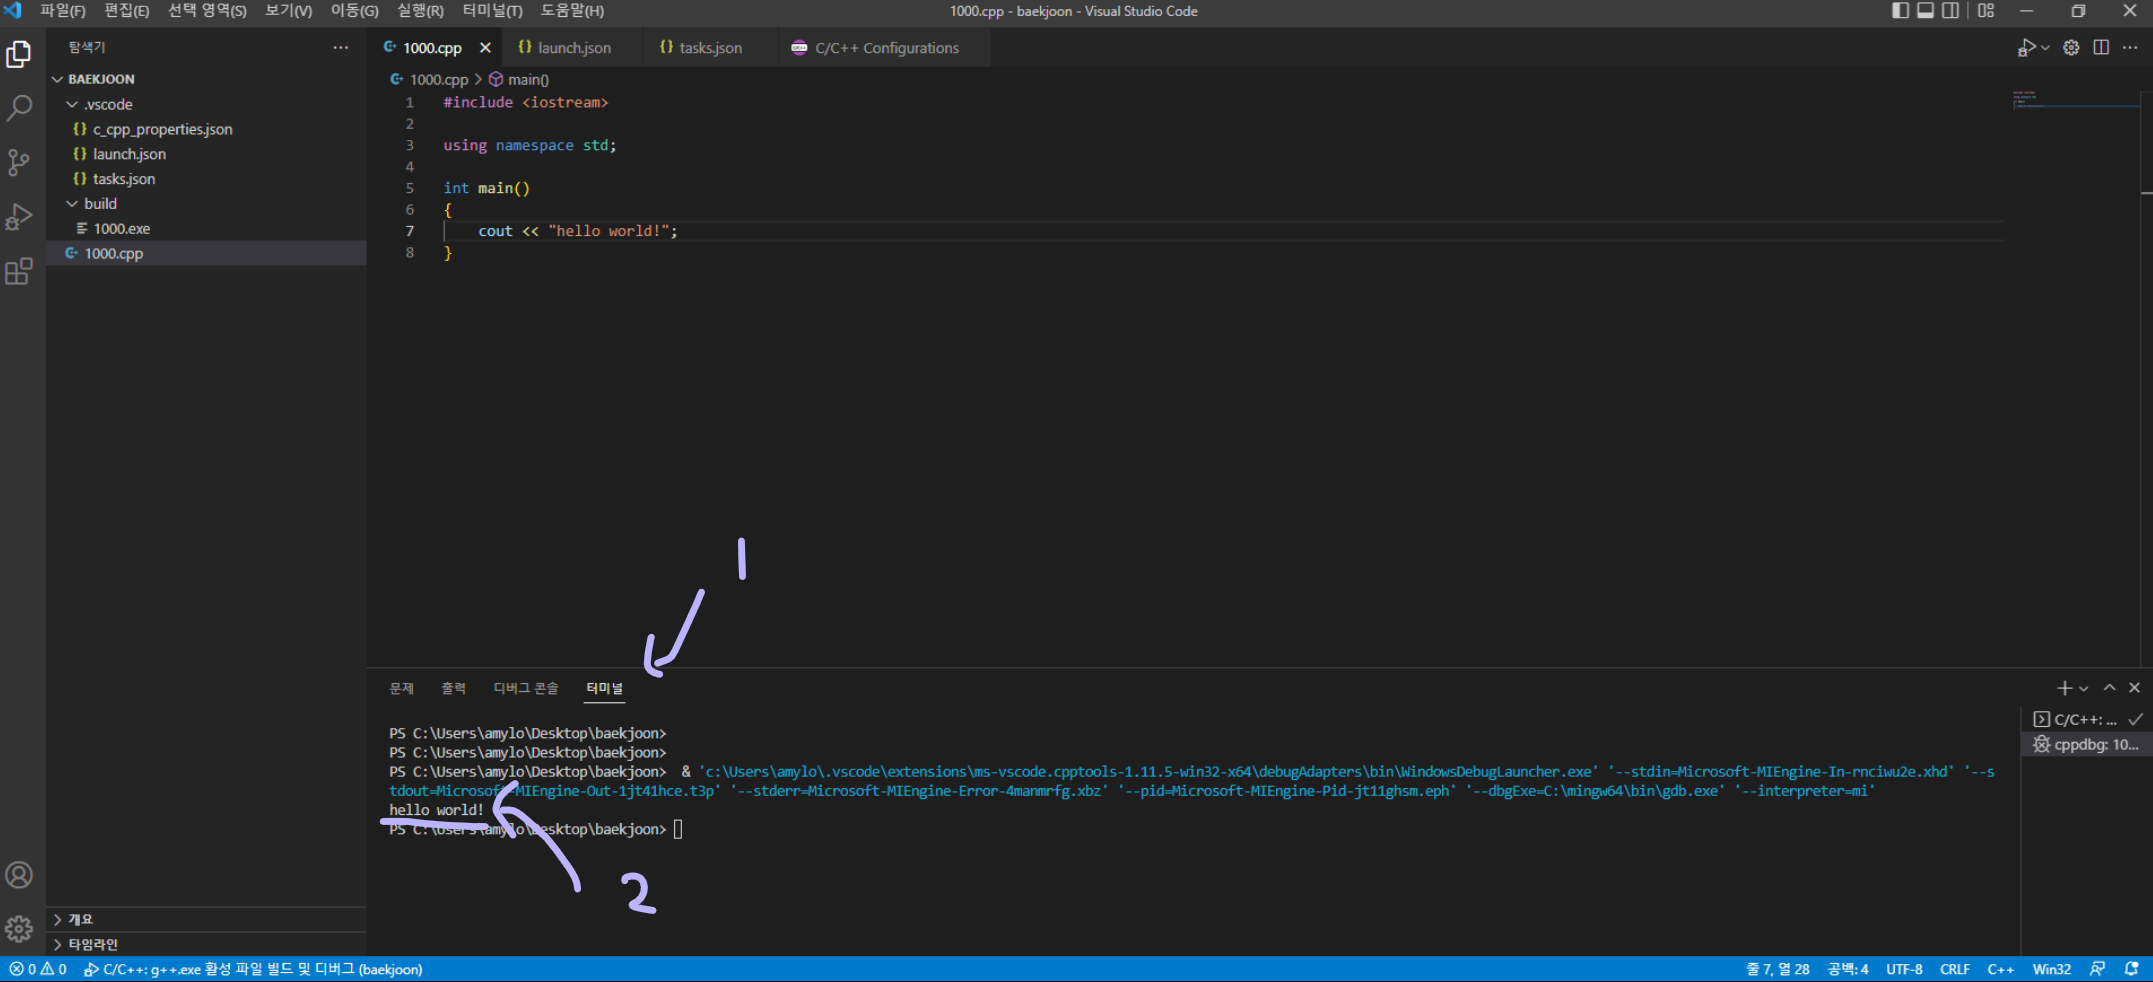The image size is (2153, 982).
Task: Expand the 개요 outline section
Action: click(x=206, y=919)
